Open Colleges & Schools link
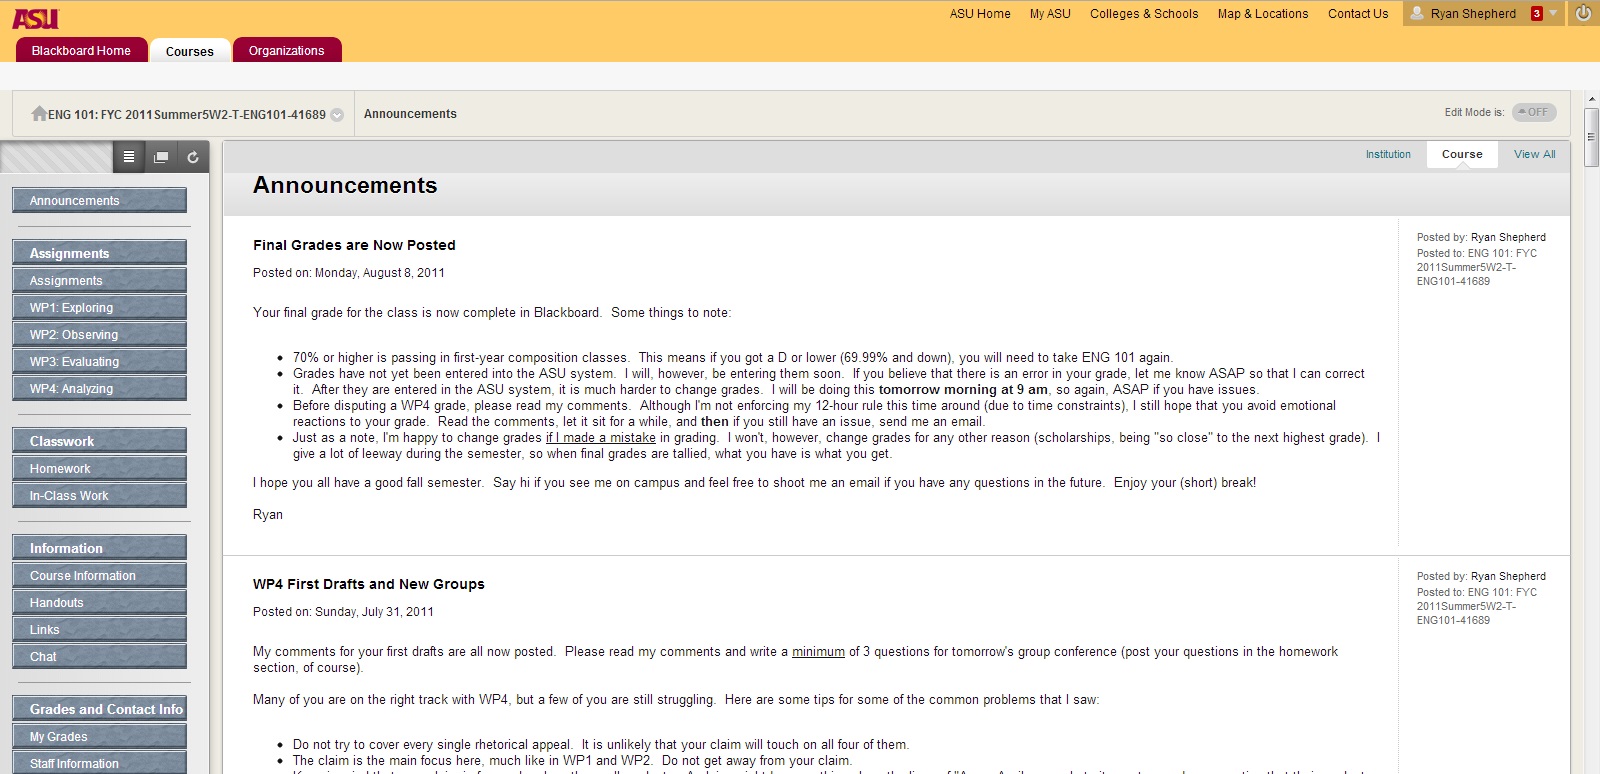This screenshot has height=774, width=1600. (x=1144, y=14)
